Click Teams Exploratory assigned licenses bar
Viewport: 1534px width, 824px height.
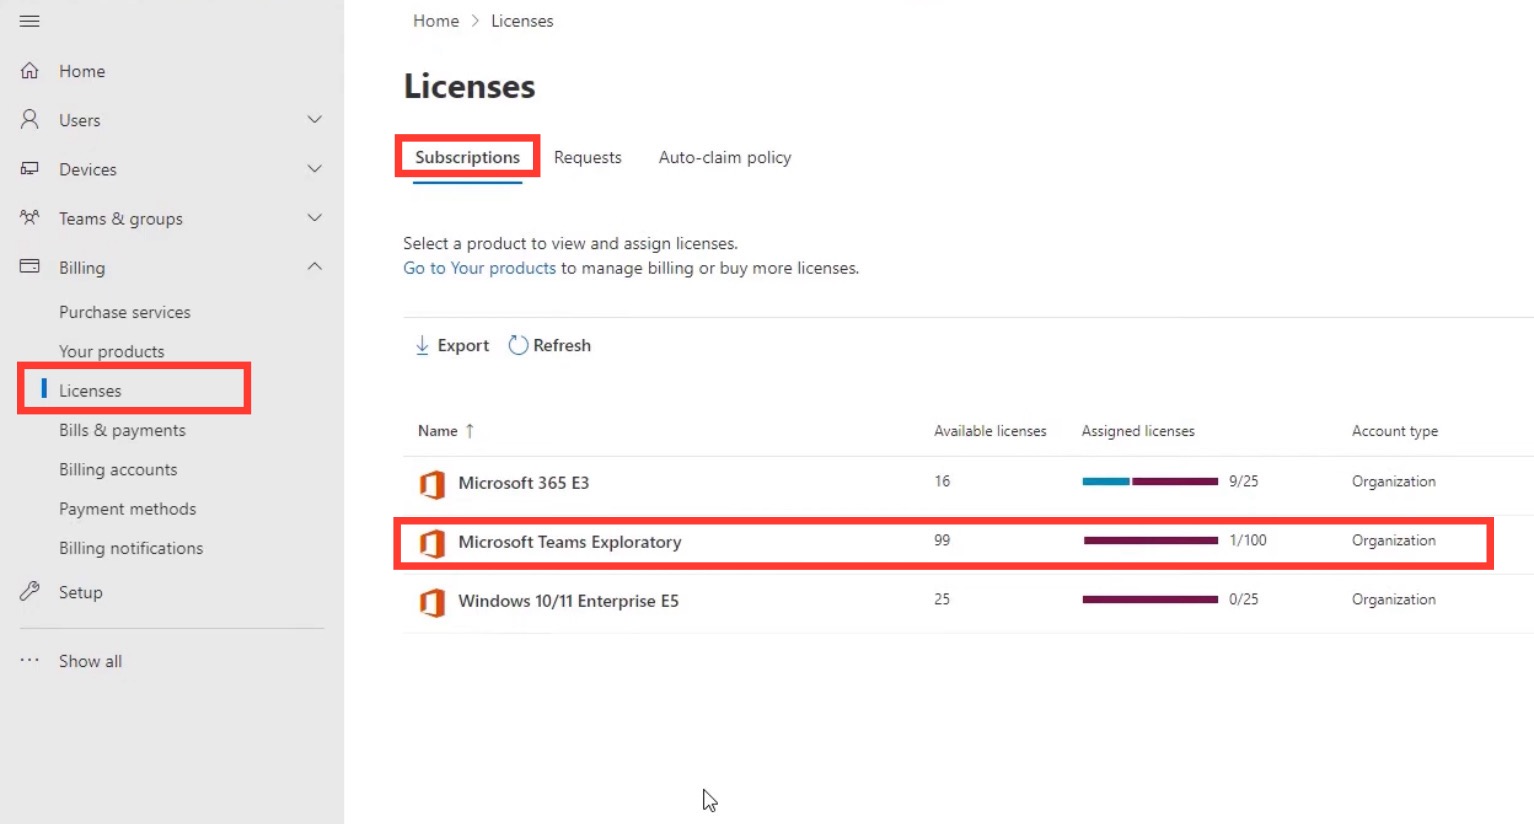(1150, 540)
